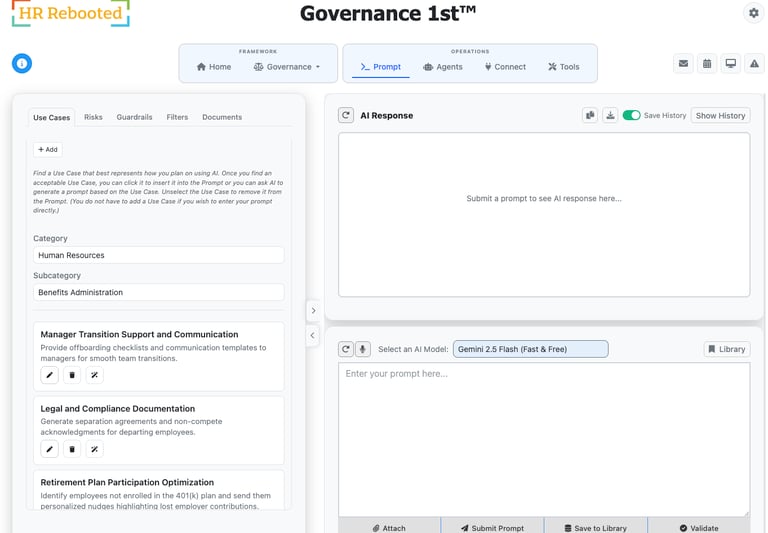Switch to the Guardrails tab
This screenshot has height=533, width=768.
[x=134, y=117]
